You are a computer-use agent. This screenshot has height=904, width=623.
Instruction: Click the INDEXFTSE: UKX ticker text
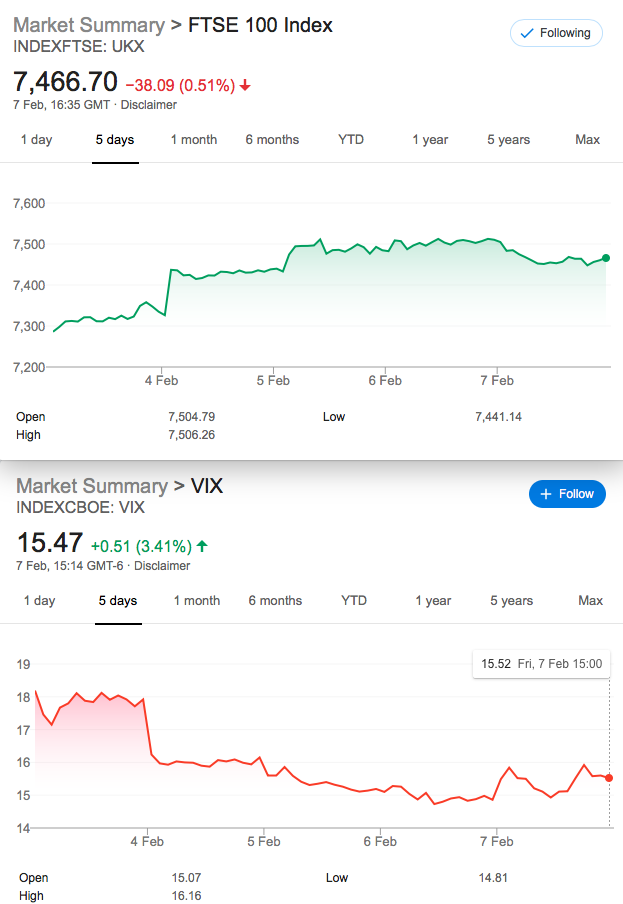(78, 47)
